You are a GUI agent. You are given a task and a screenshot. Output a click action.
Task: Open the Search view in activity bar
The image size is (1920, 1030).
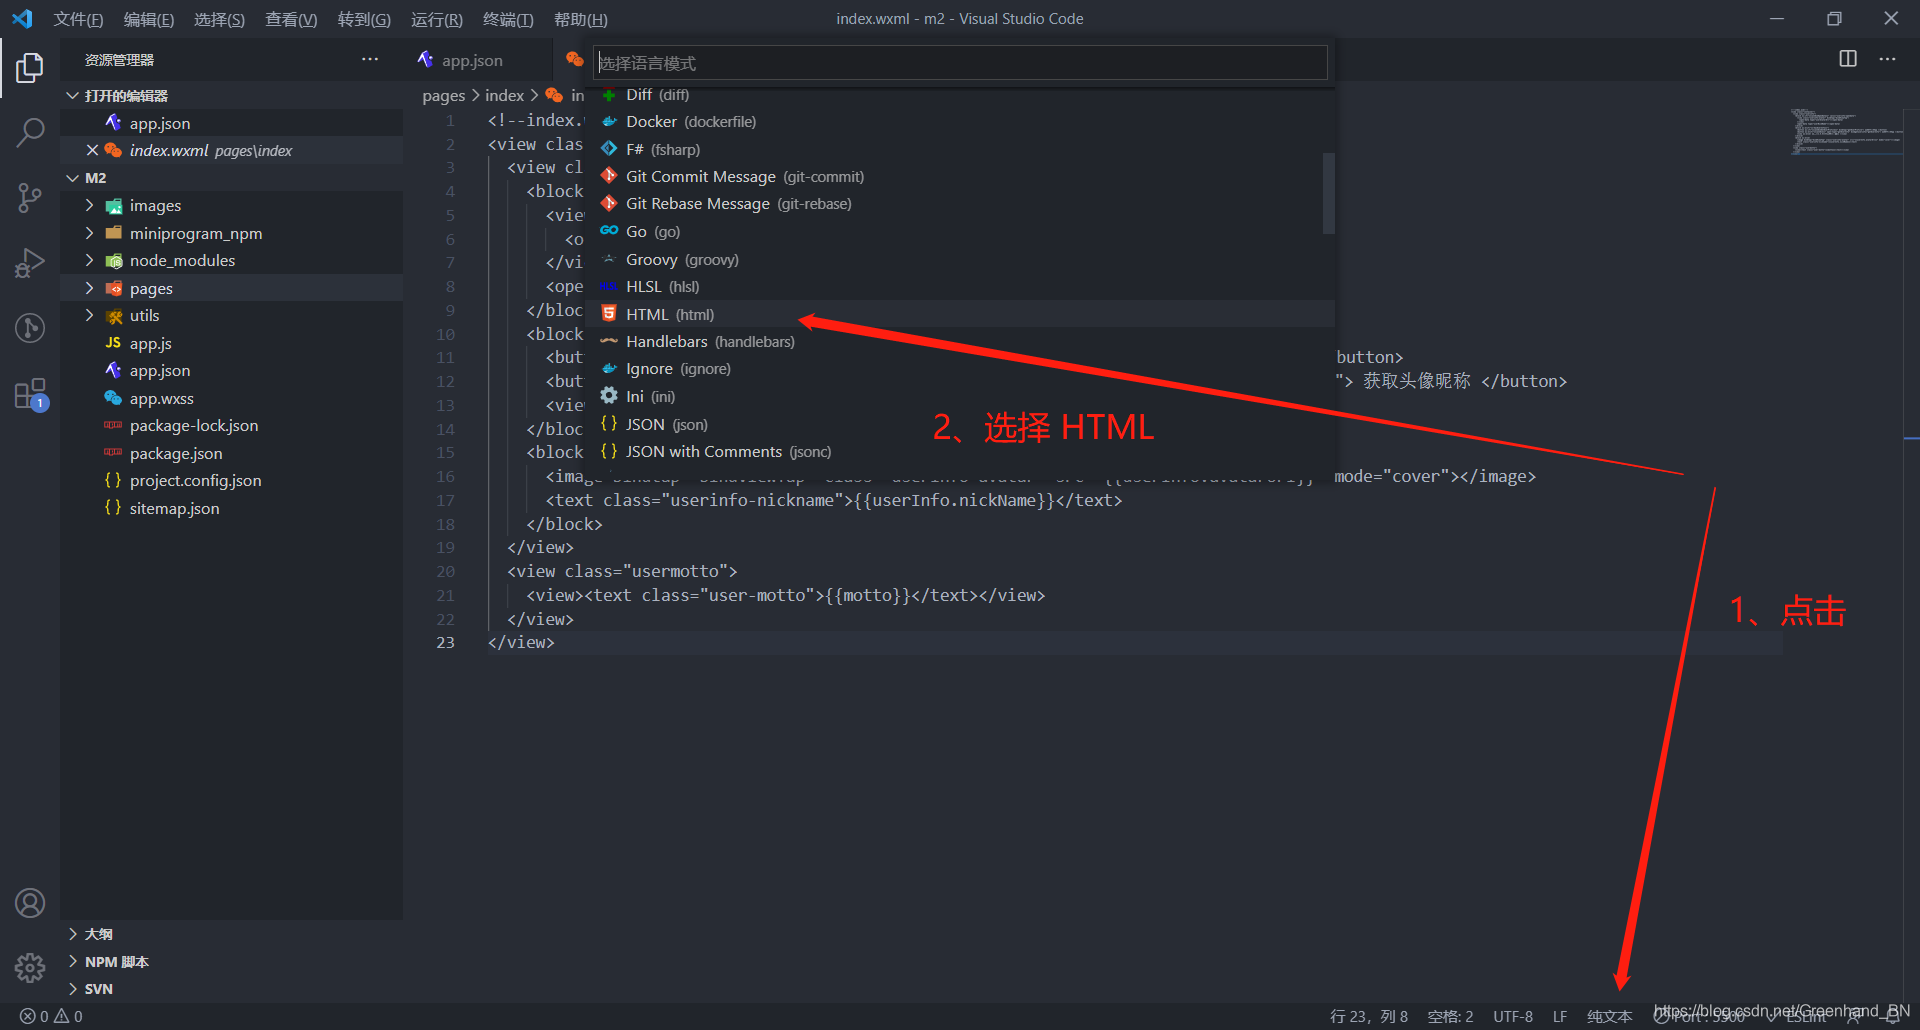pos(30,132)
